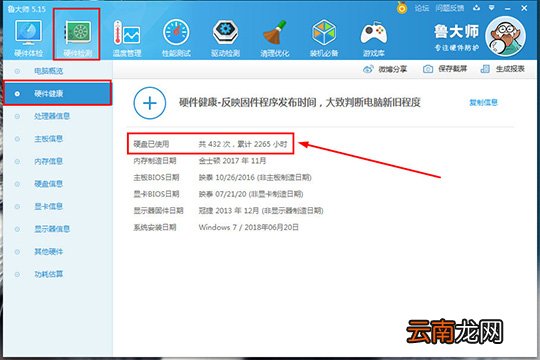Image resolution: width=540 pixels, height=360 pixels.
Task: Open 清理优化 broom icon
Action: click(x=274, y=33)
